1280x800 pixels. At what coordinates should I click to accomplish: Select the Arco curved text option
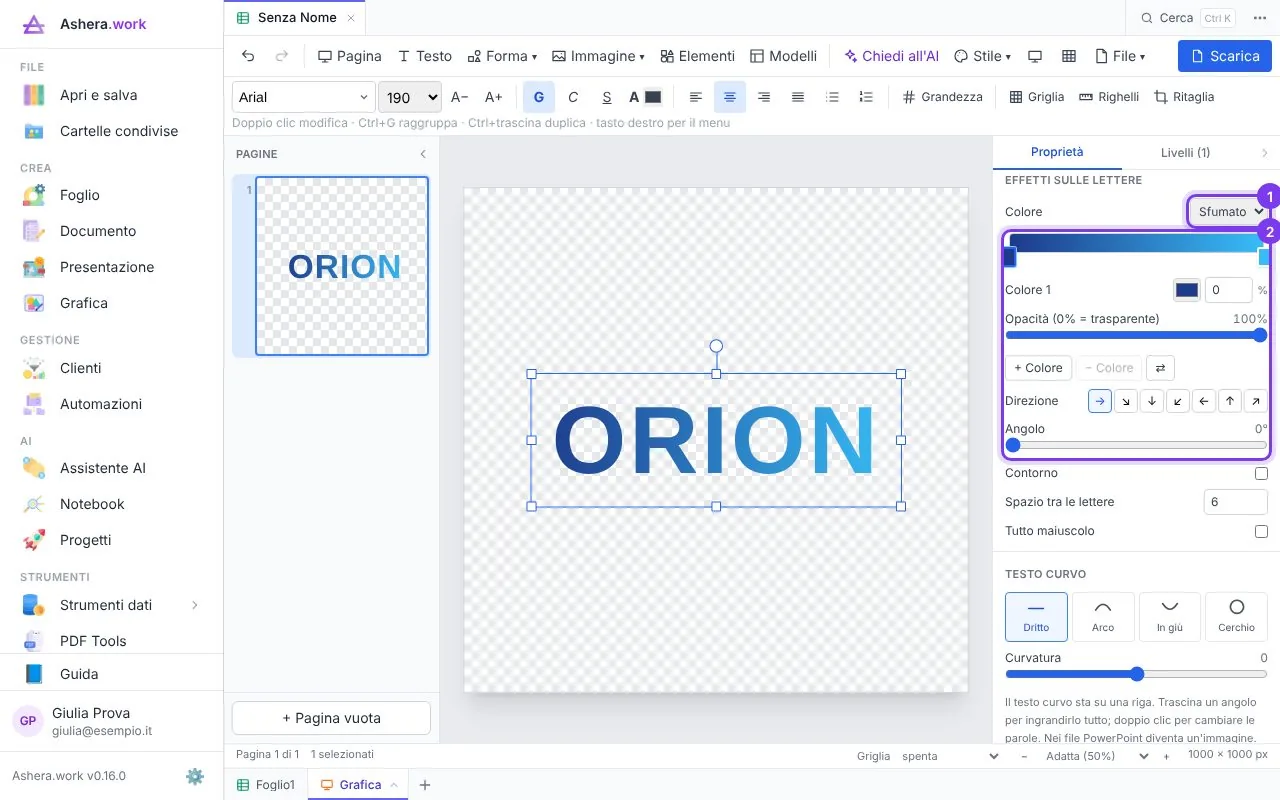pyautogui.click(x=1103, y=617)
